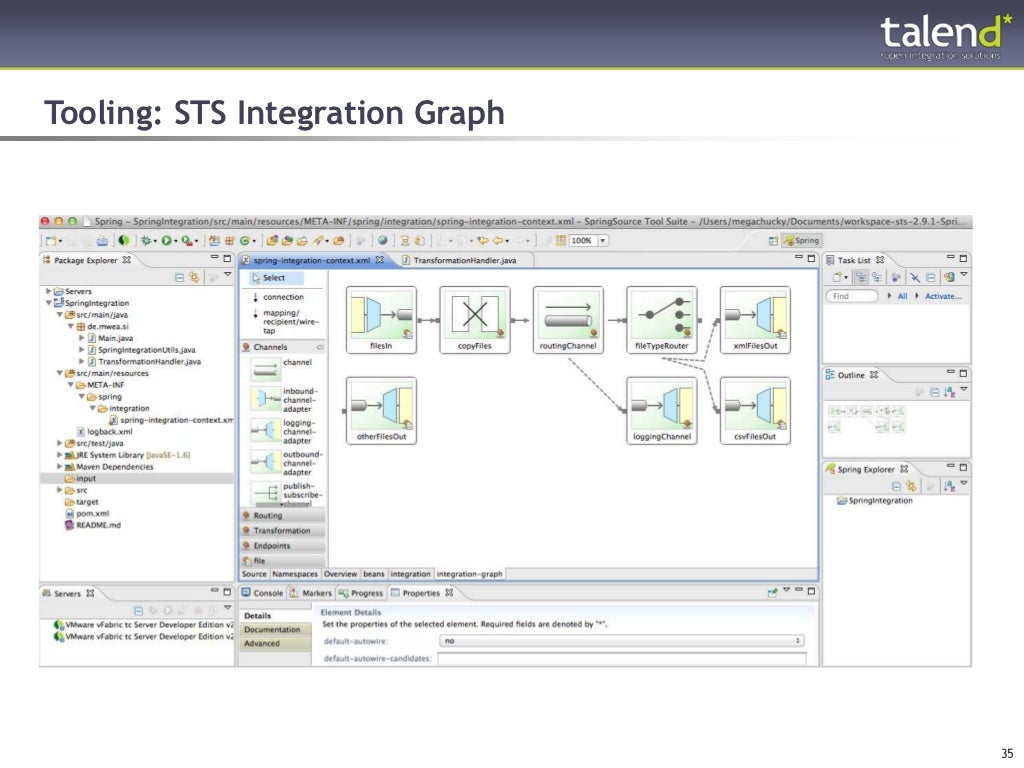Collapse the SpringIntegration project node
Viewport: 1024px width, 768px height.
[x=48, y=303]
